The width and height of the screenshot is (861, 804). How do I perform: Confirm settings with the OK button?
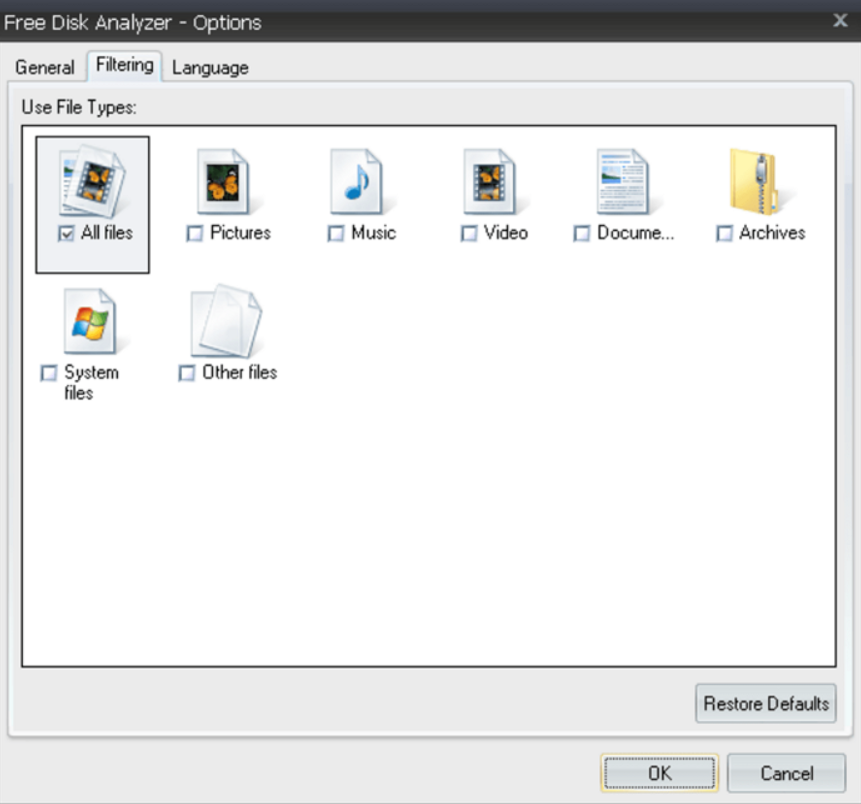659,773
